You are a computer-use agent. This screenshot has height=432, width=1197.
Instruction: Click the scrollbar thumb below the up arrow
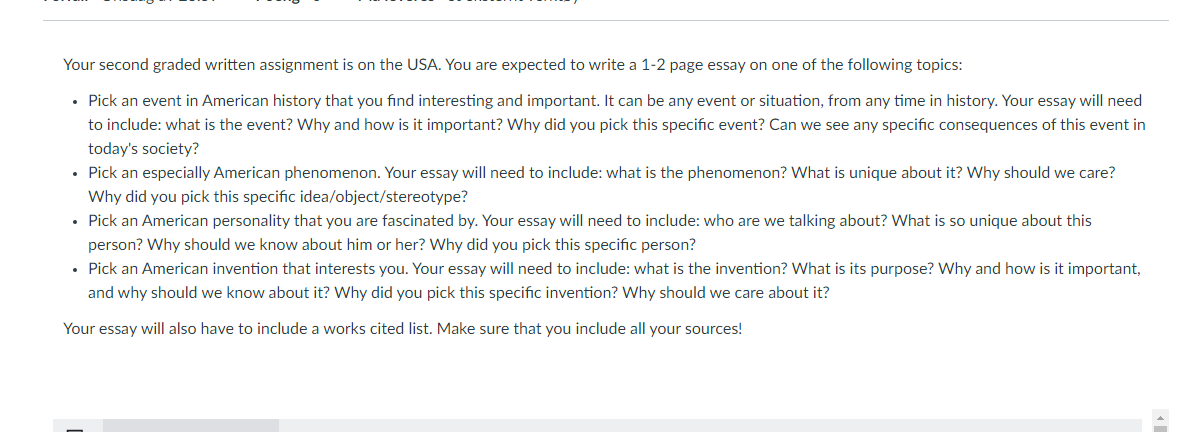point(1160,429)
